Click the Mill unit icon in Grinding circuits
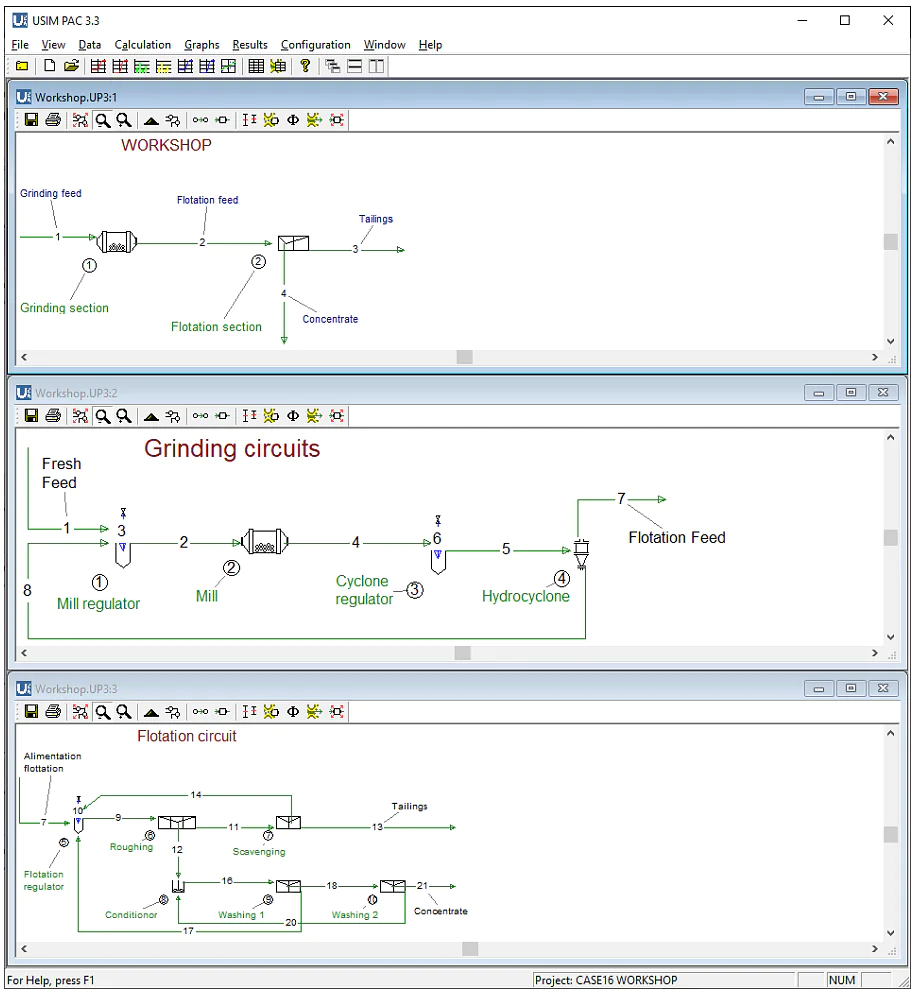919x996 pixels. coord(265,541)
